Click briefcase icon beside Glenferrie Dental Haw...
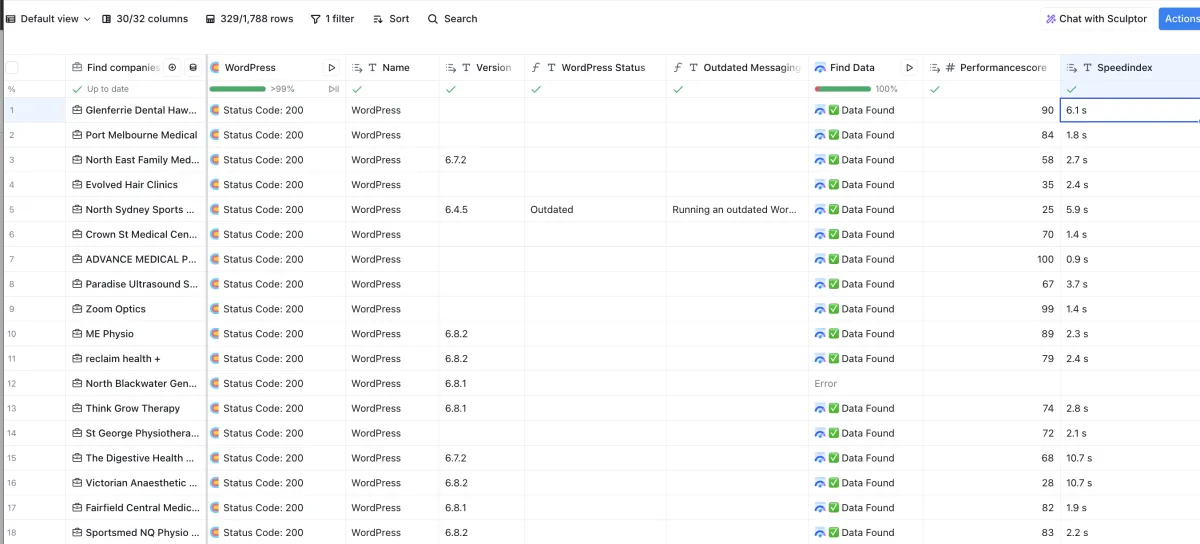The image size is (1200, 544). (x=77, y=110)
